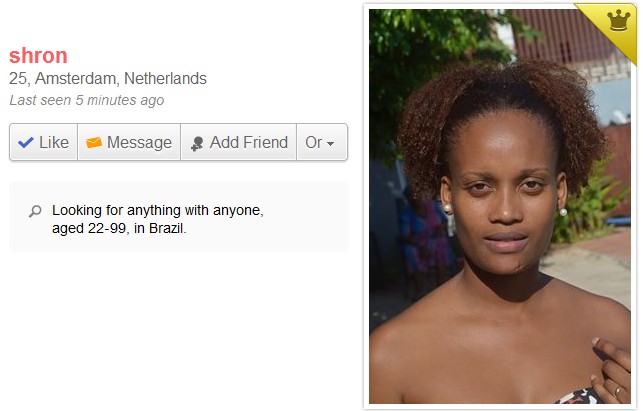Click the Like button label text

54,142
